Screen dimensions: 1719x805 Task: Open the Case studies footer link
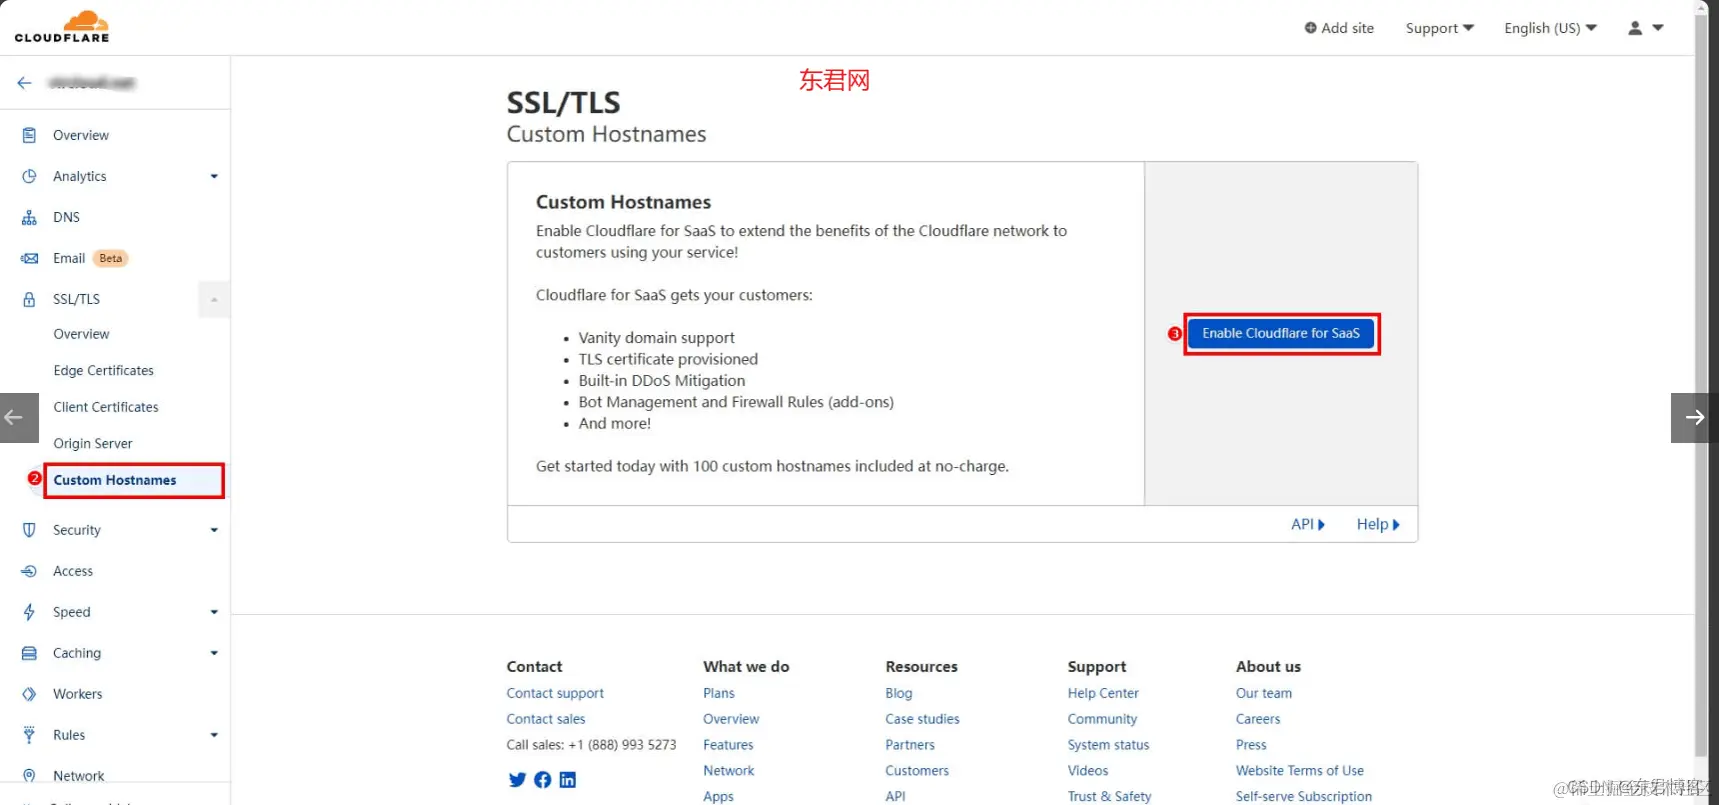[922, 719]
